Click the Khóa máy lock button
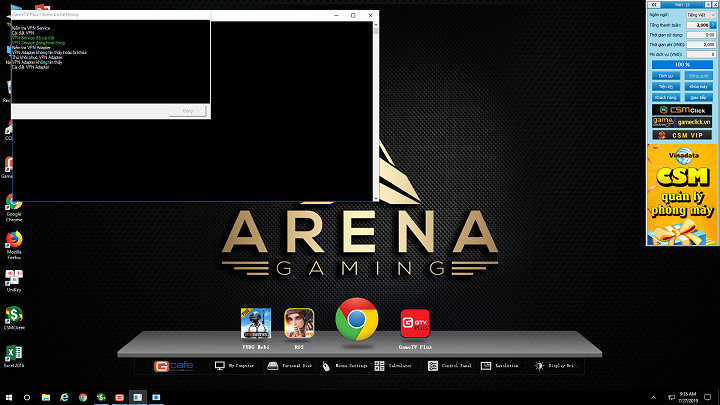The height and width of the screenshot is (405, 720). pos(698,86)
